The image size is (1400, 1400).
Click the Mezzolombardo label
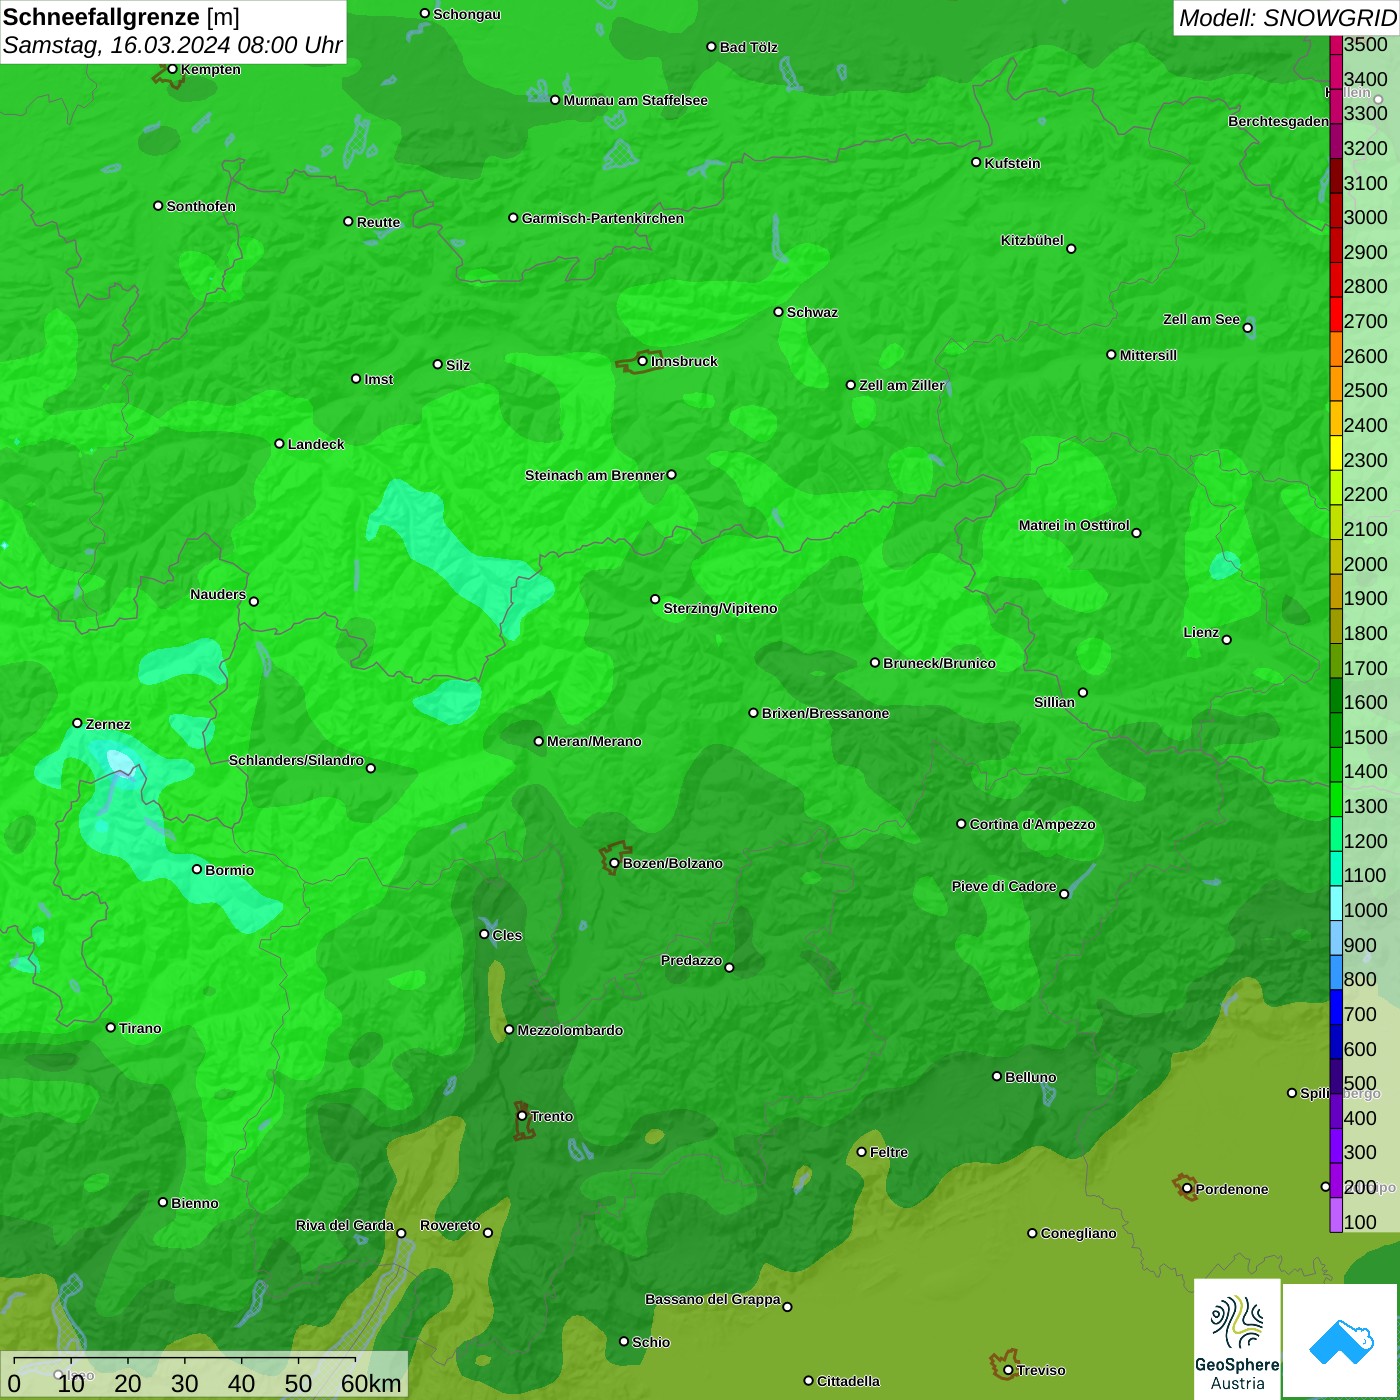point(570,1030)
